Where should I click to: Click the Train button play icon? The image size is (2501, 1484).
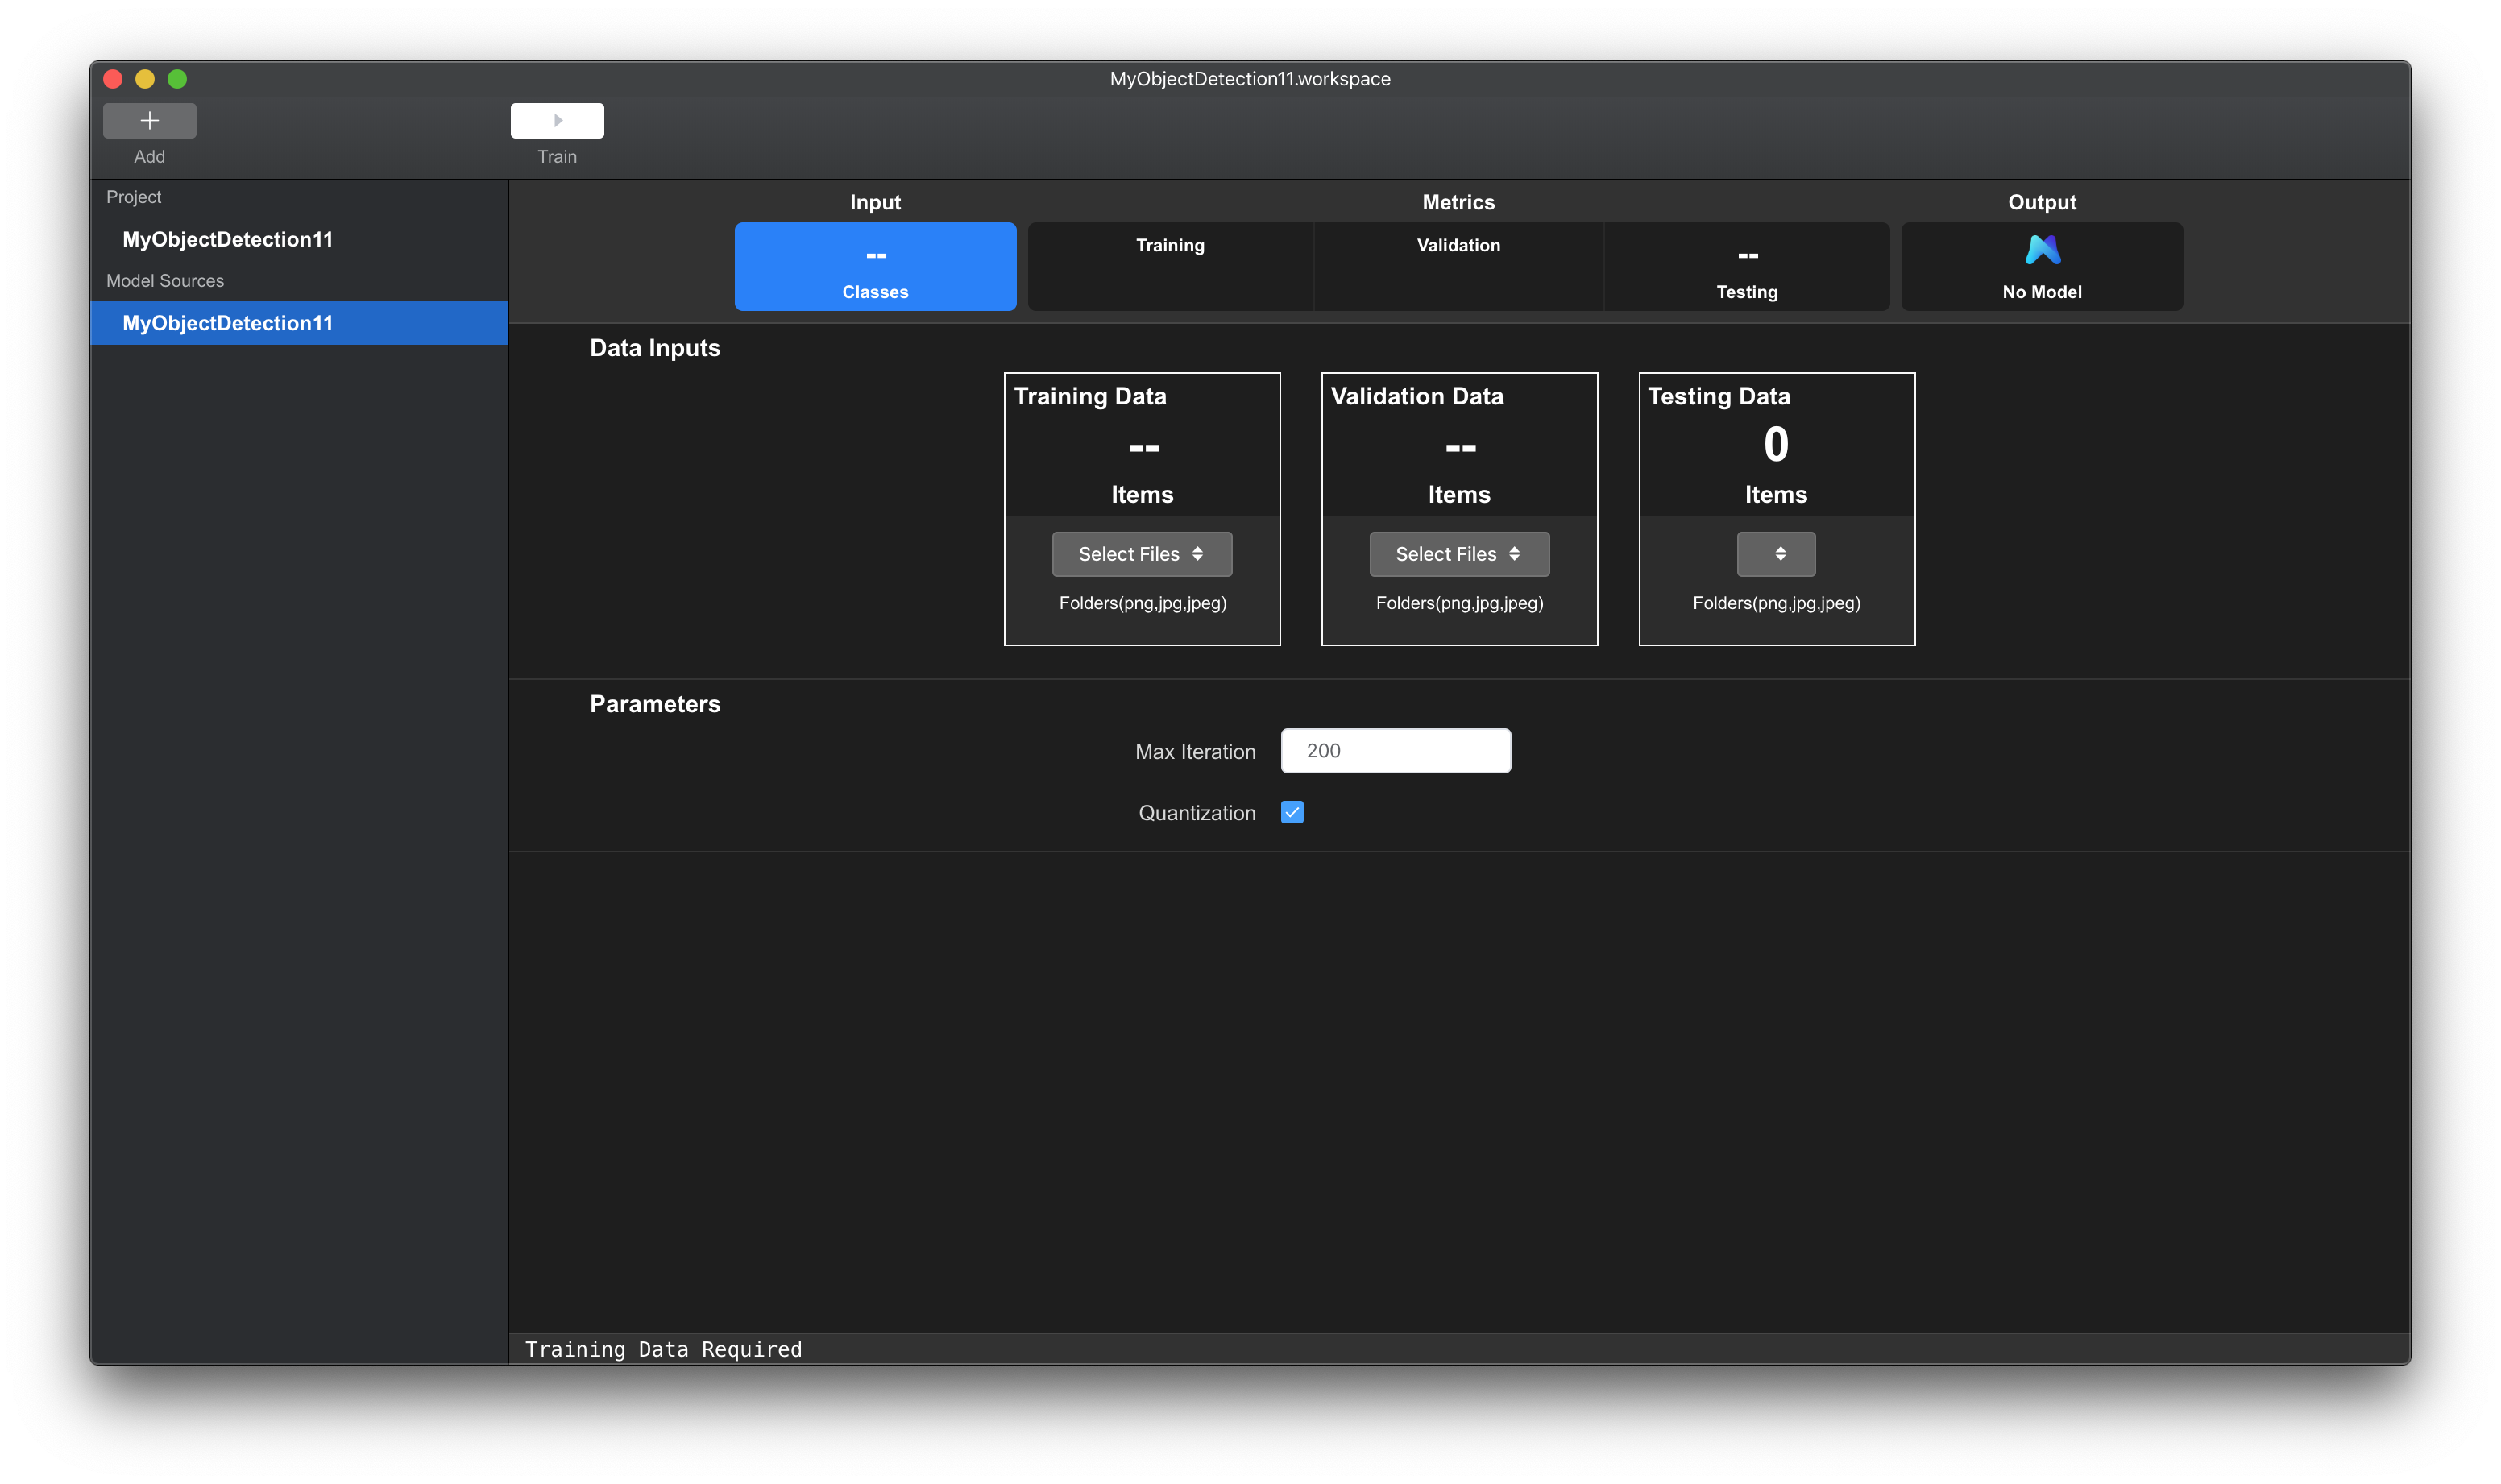(x=557, y=118)
